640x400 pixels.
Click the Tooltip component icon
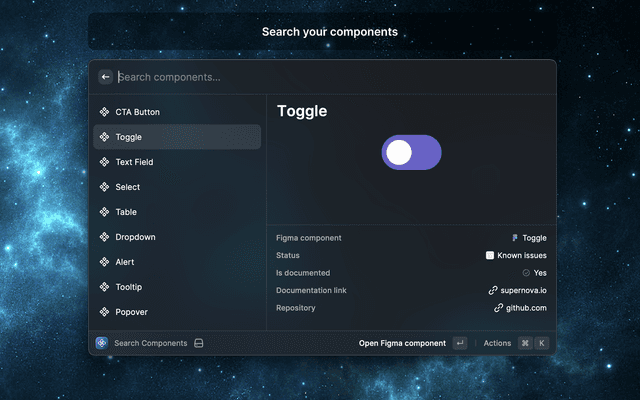coord(105,287)
